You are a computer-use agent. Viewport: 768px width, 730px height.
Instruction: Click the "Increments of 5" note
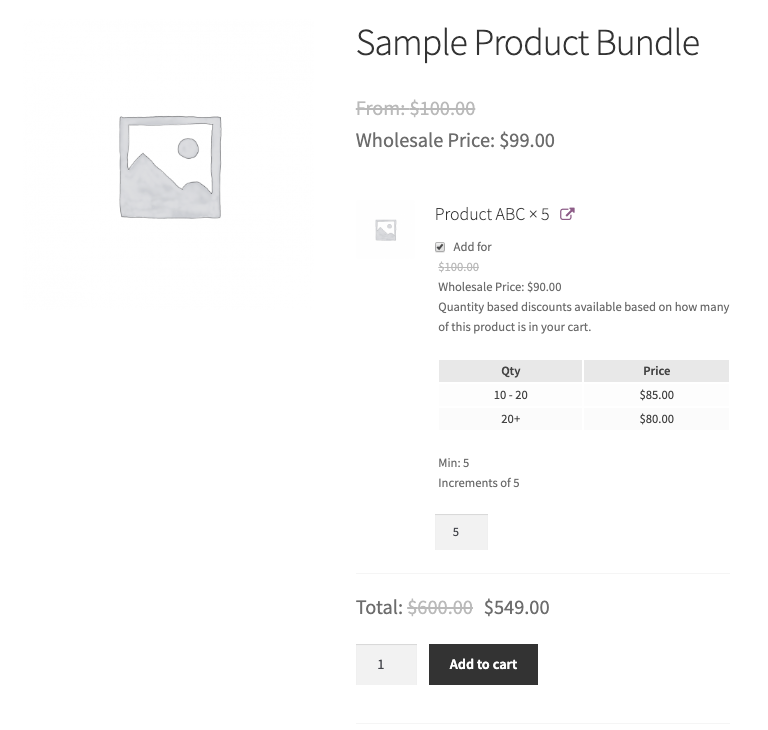tap(479, 483)
